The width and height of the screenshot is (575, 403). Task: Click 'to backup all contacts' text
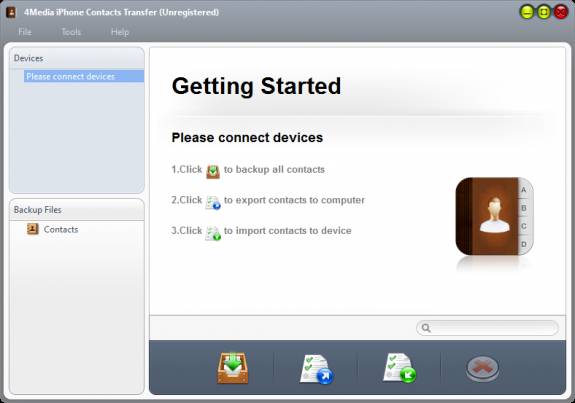(274, 169)
